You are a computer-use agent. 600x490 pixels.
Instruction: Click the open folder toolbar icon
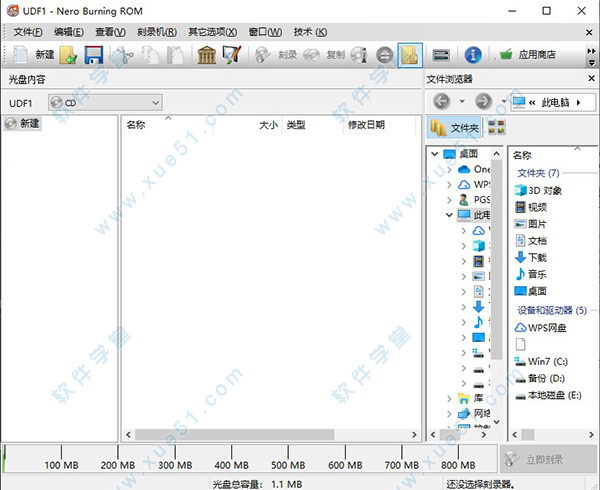[69, 55]
